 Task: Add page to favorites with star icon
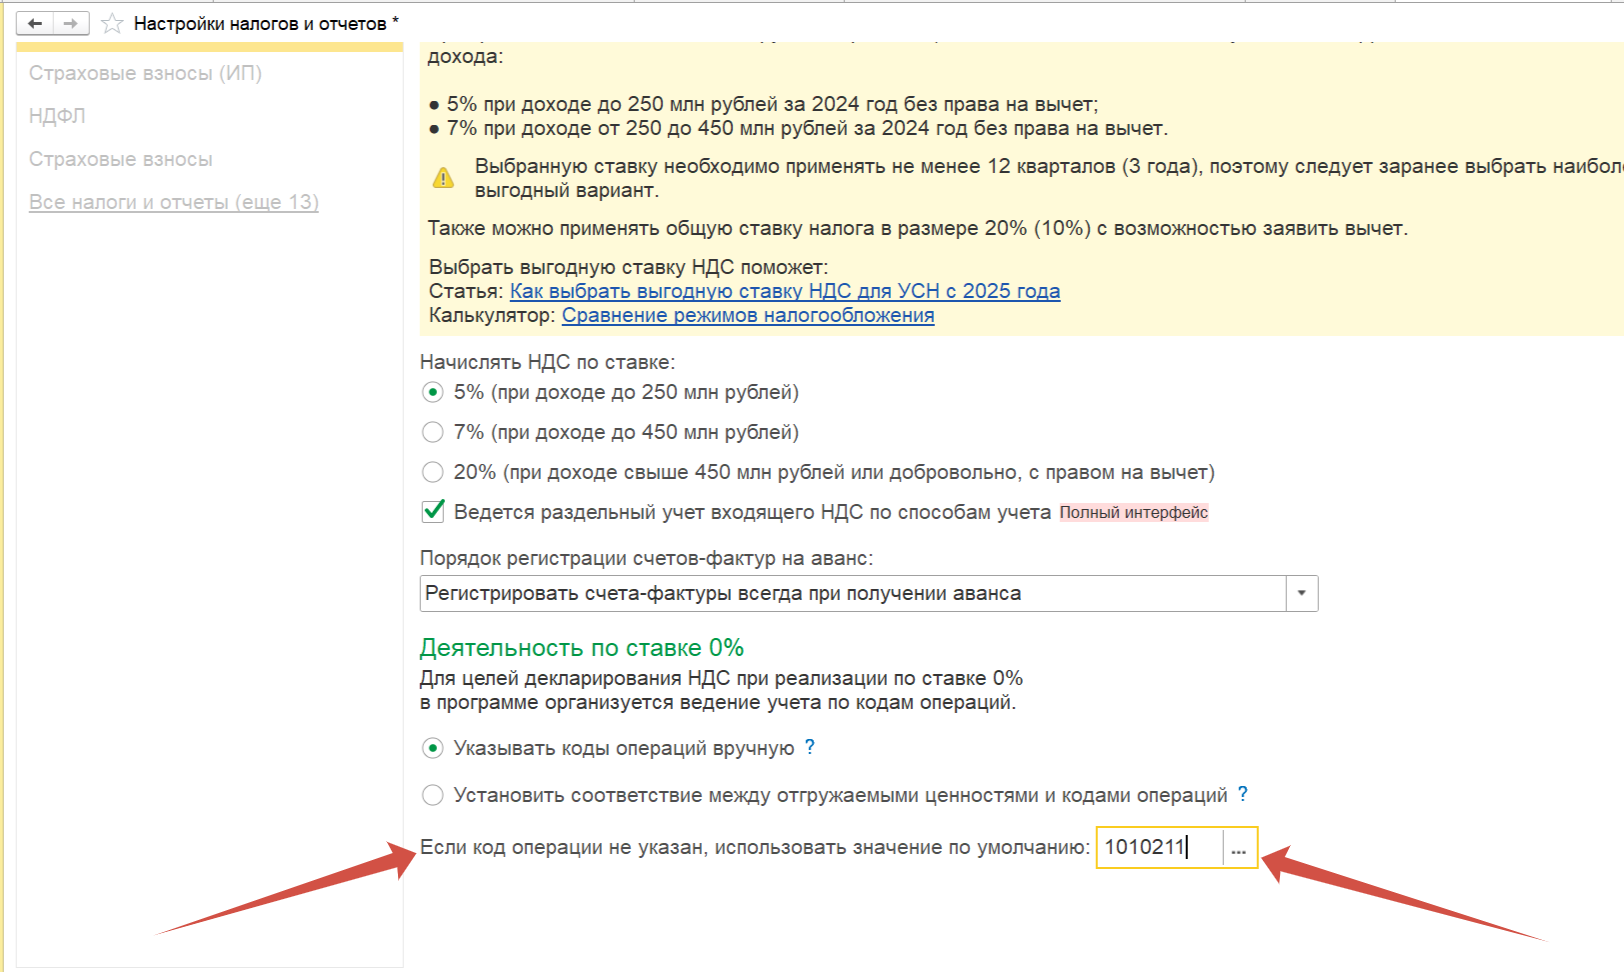click(112, 23)
